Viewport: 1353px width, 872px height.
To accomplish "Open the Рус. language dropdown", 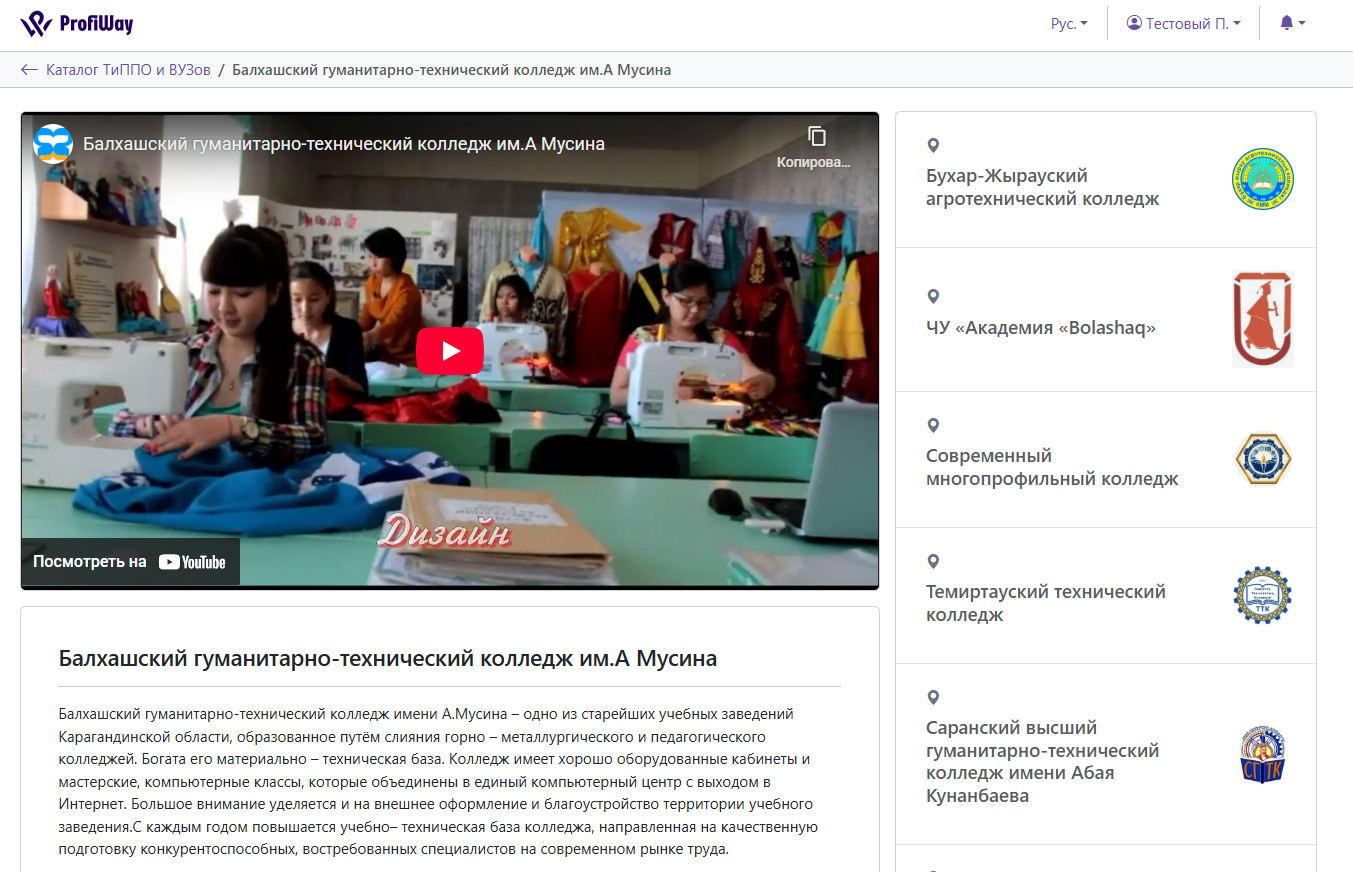I will (1069, 23).
